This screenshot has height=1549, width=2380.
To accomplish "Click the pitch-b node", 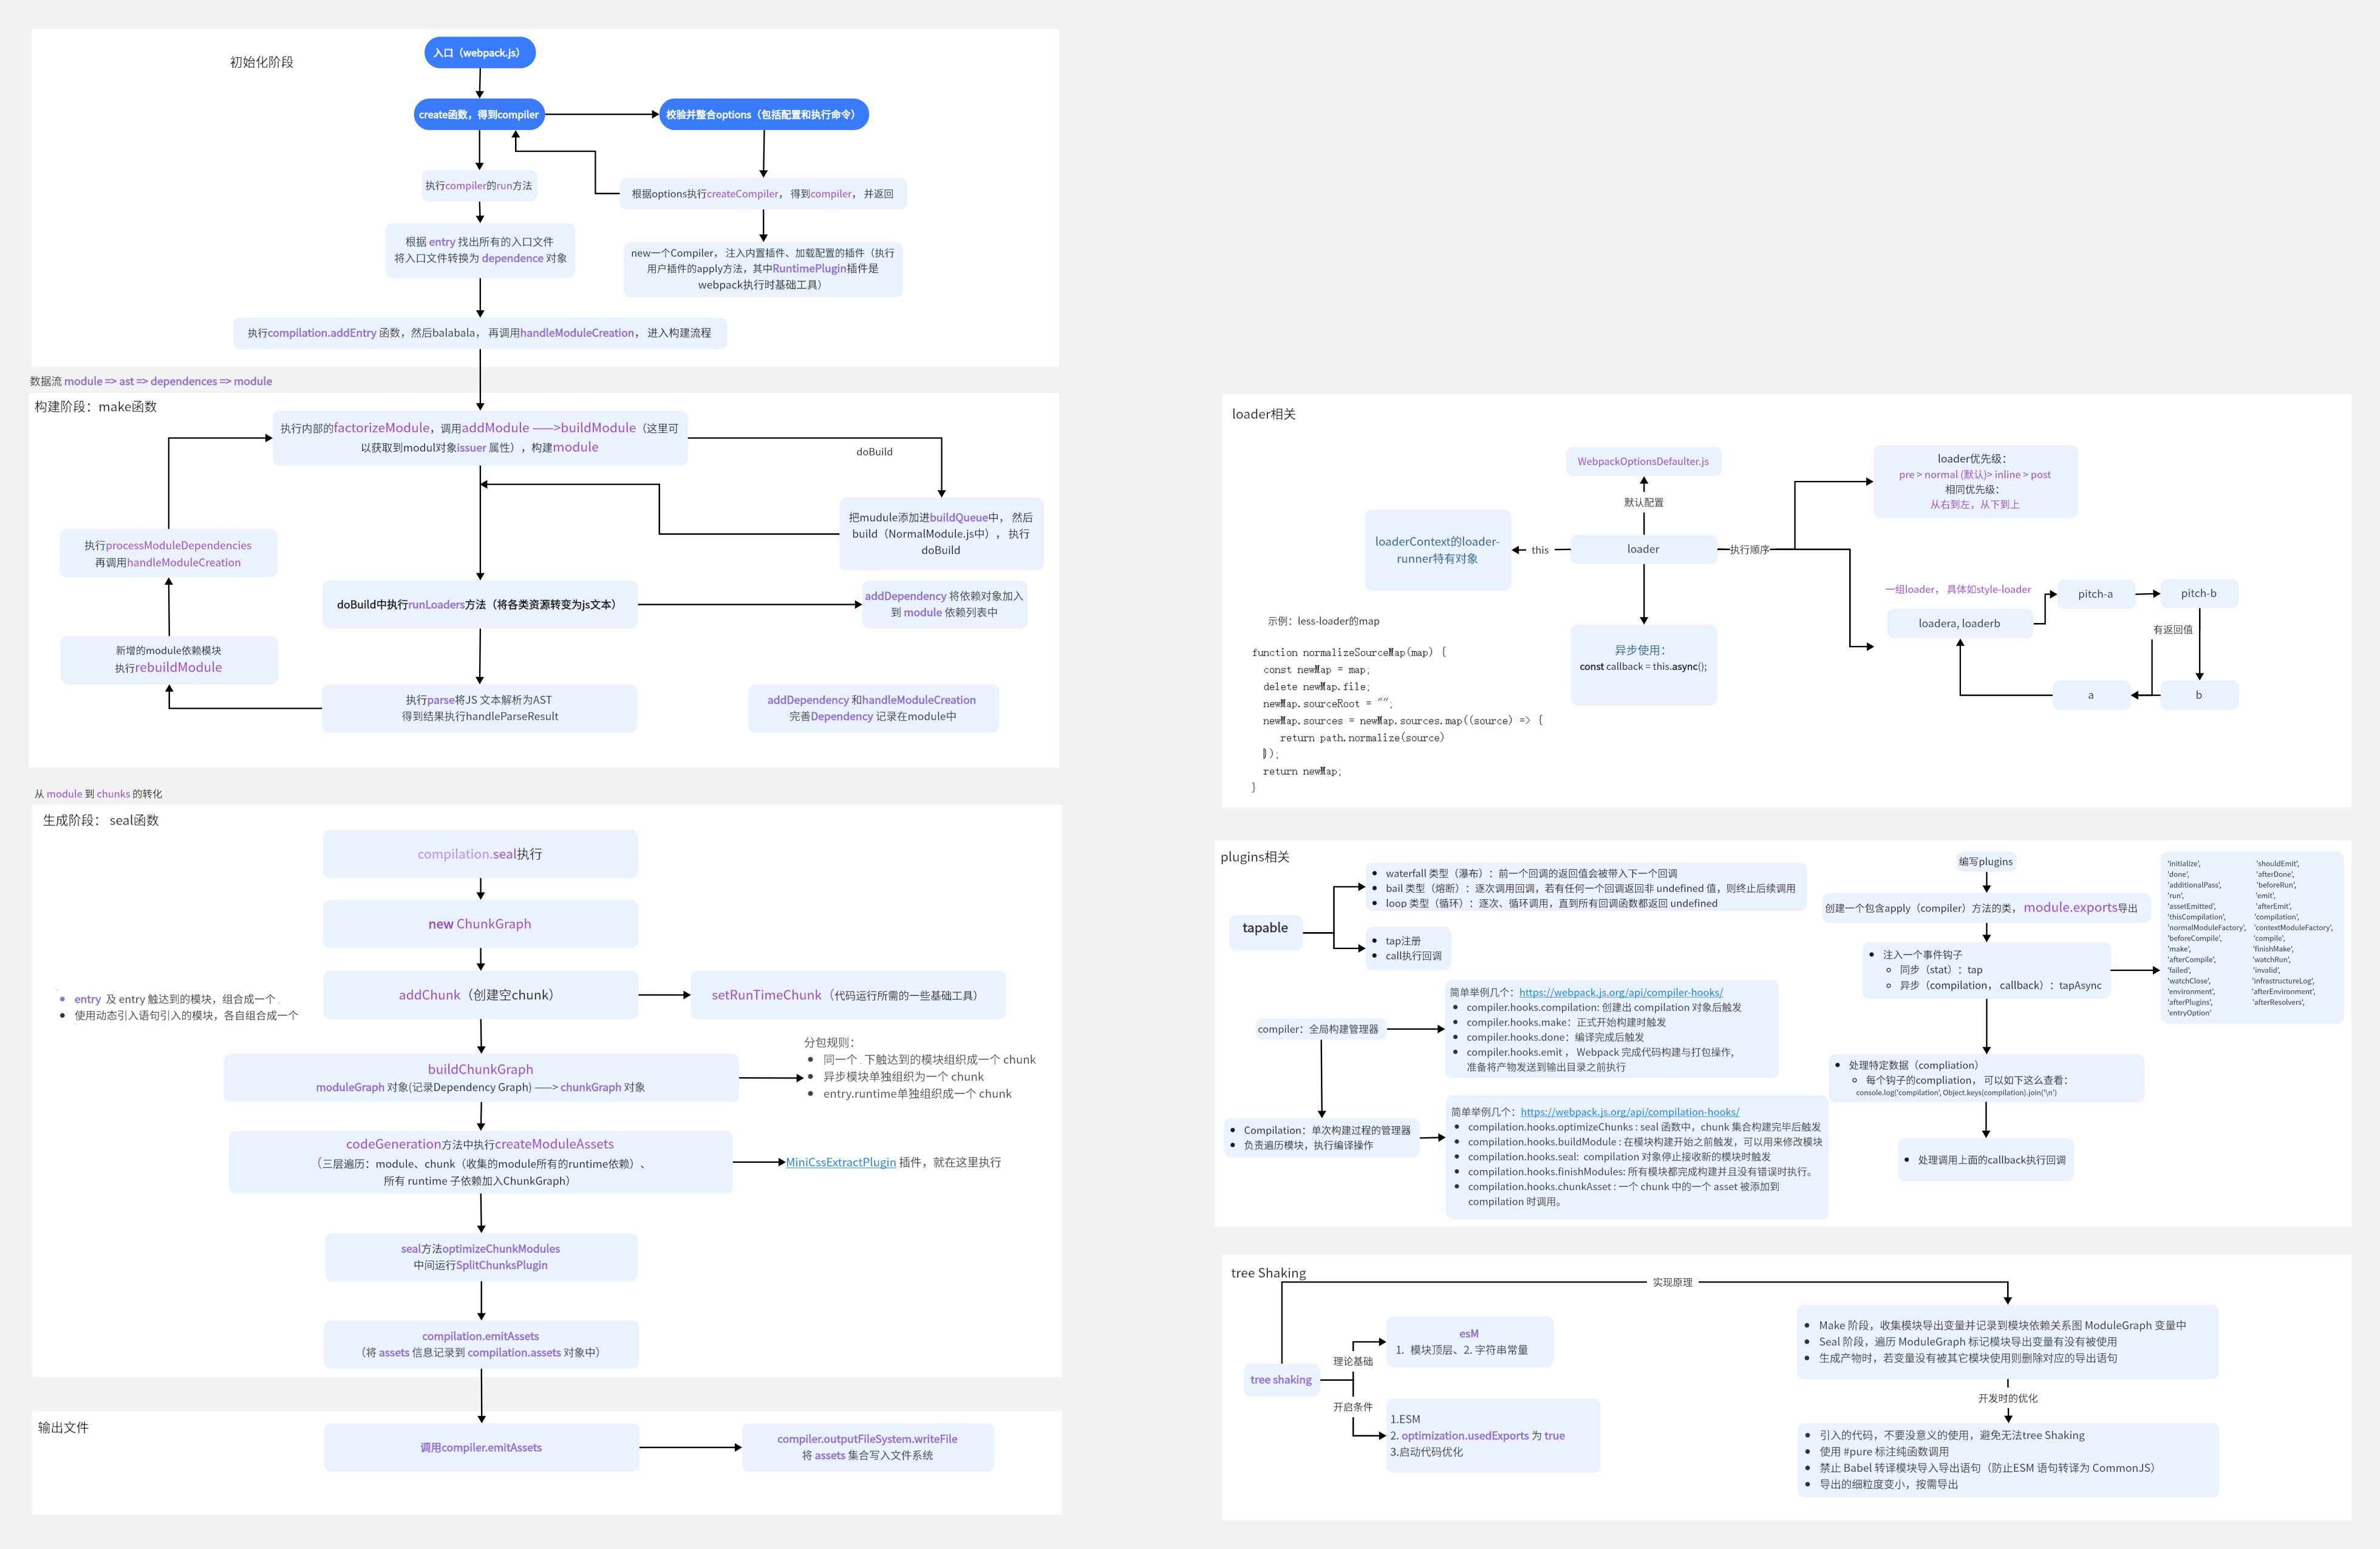I will pyautogui.click(x=2198, y=594).
